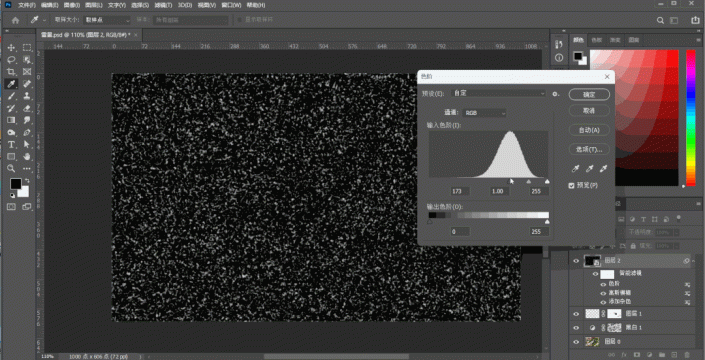
Task: Select the Zoom tool
Action: coord(12,169)
